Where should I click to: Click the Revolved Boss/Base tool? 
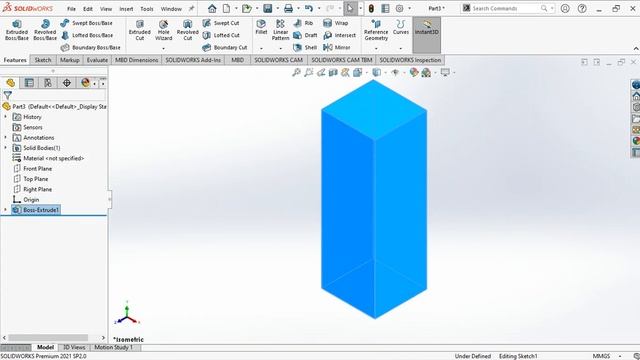45,30
